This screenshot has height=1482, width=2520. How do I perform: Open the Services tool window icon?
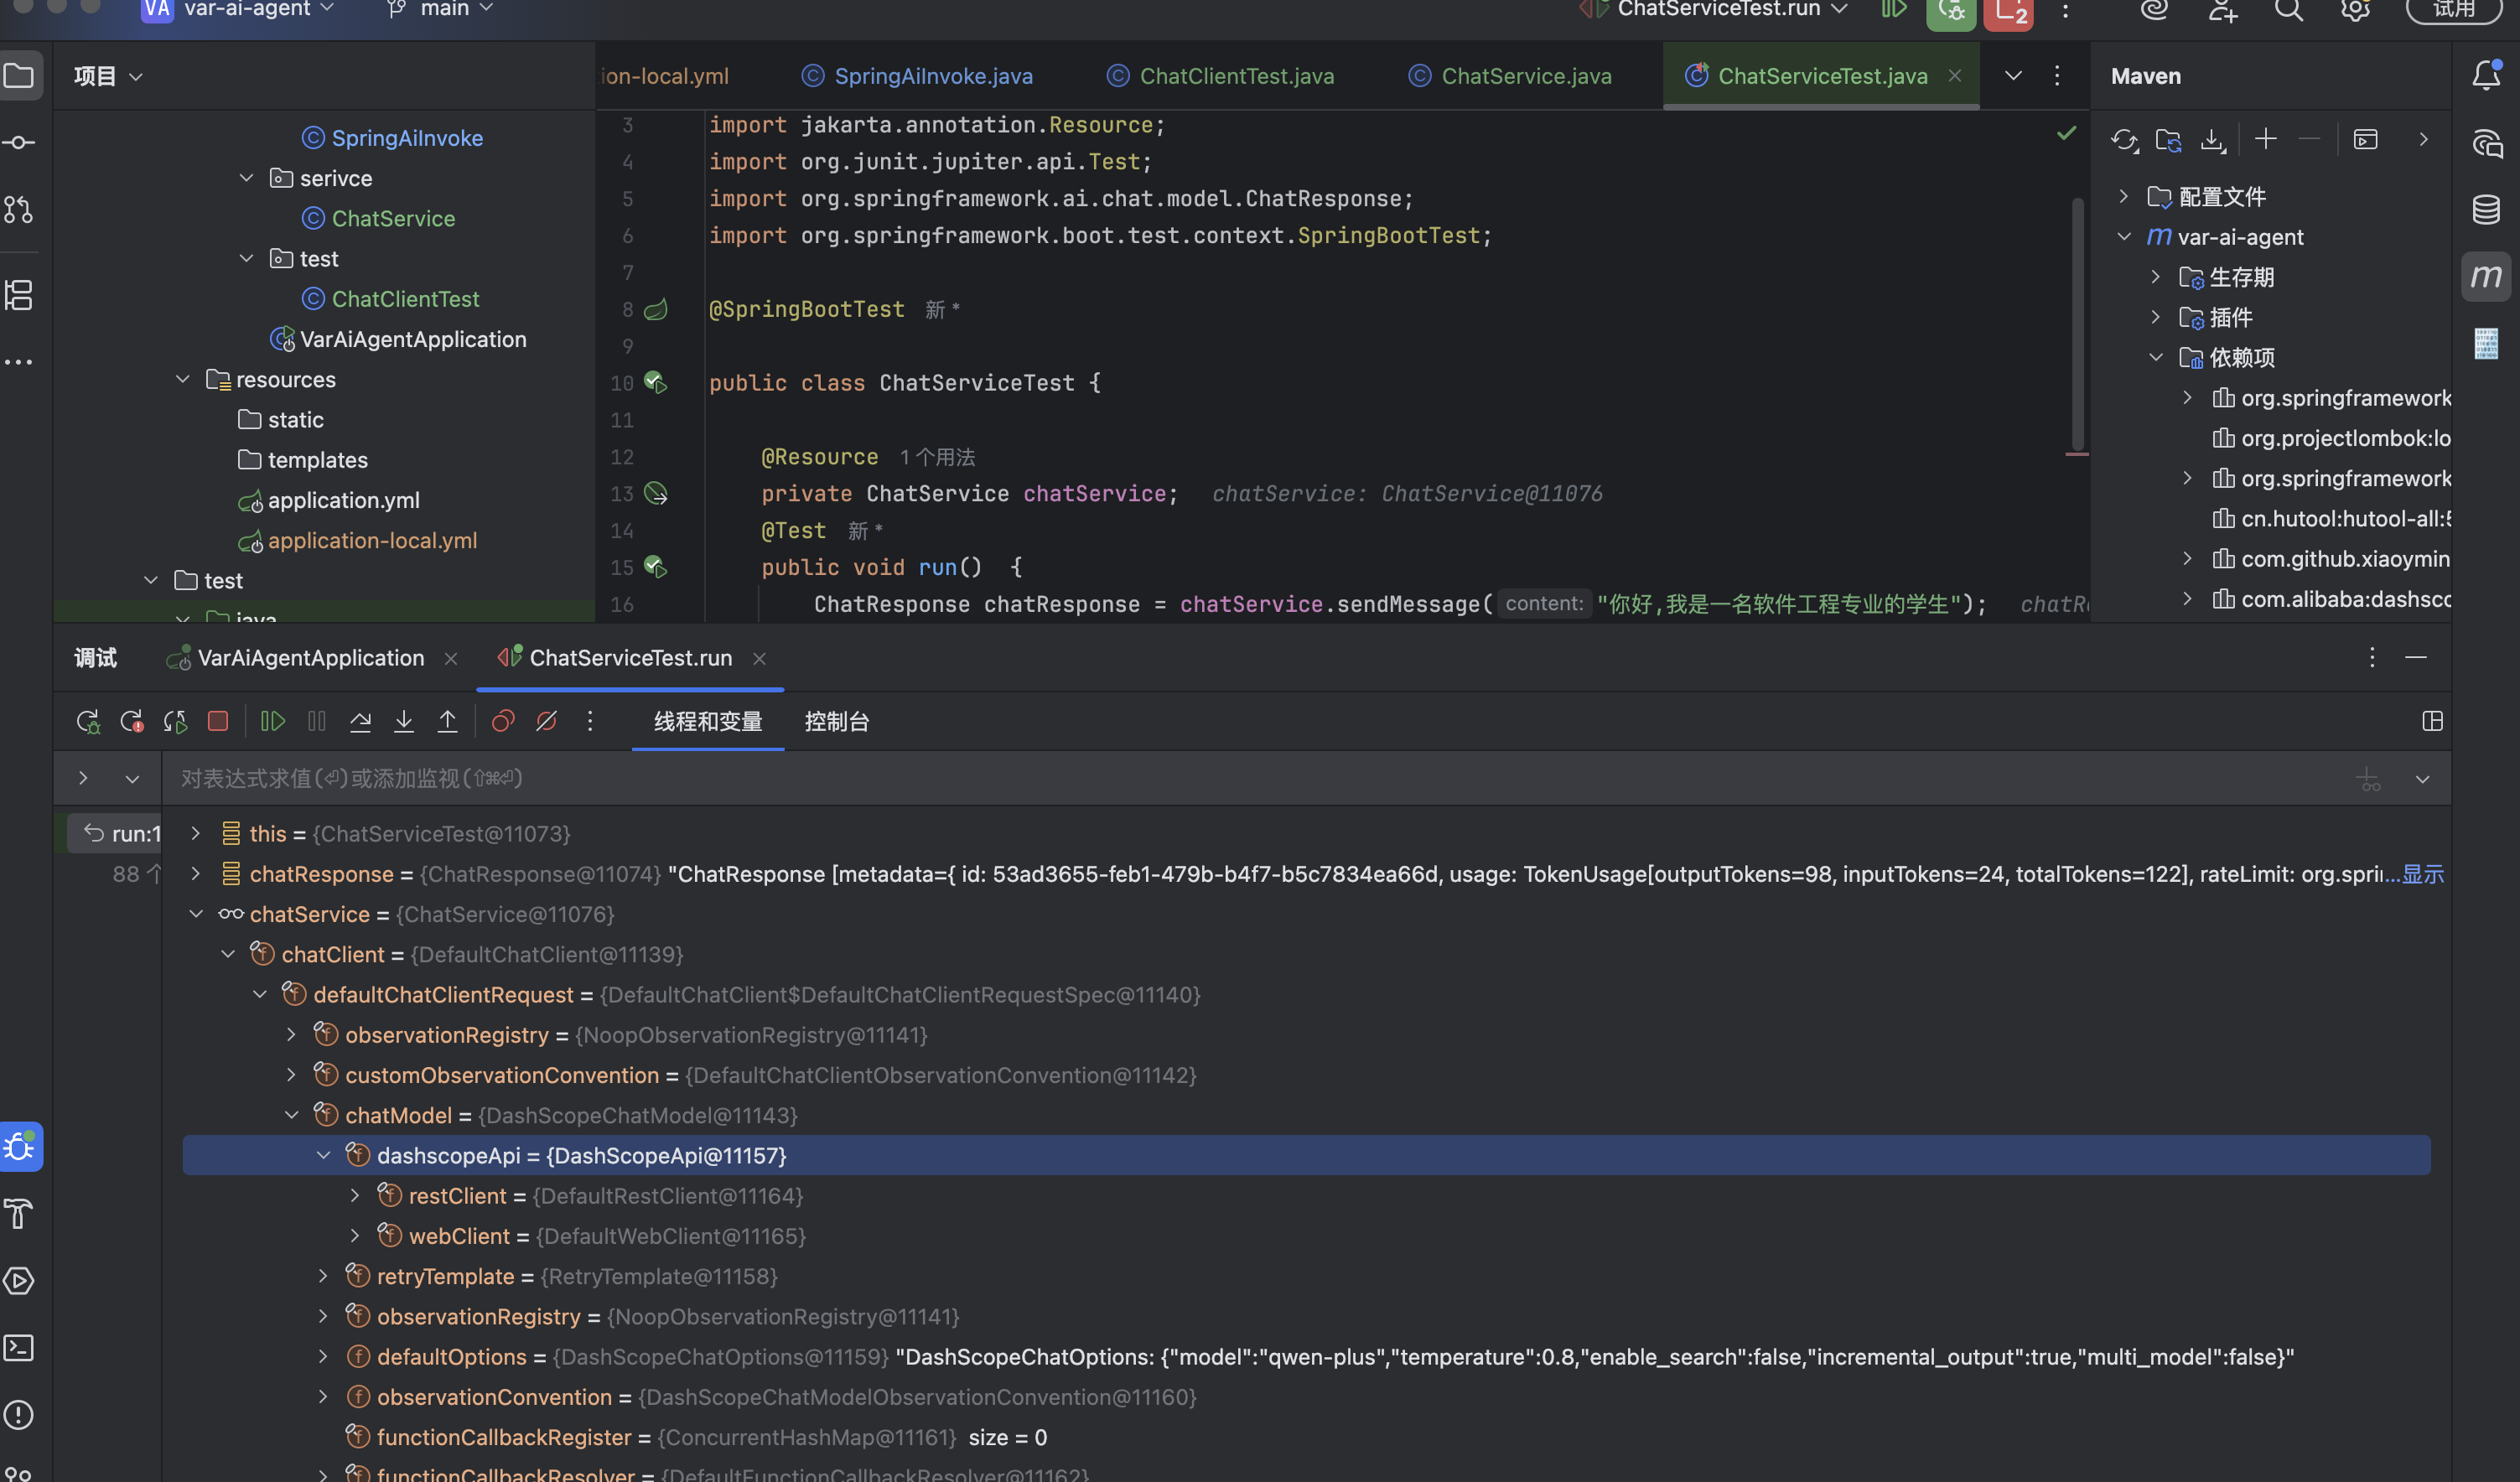tap(20, 1281)
